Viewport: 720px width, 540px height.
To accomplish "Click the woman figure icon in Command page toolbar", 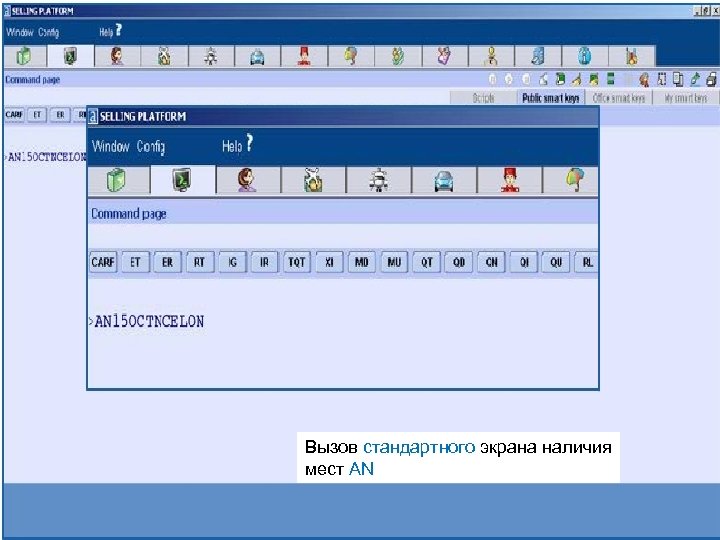I will tap(644, 79).
